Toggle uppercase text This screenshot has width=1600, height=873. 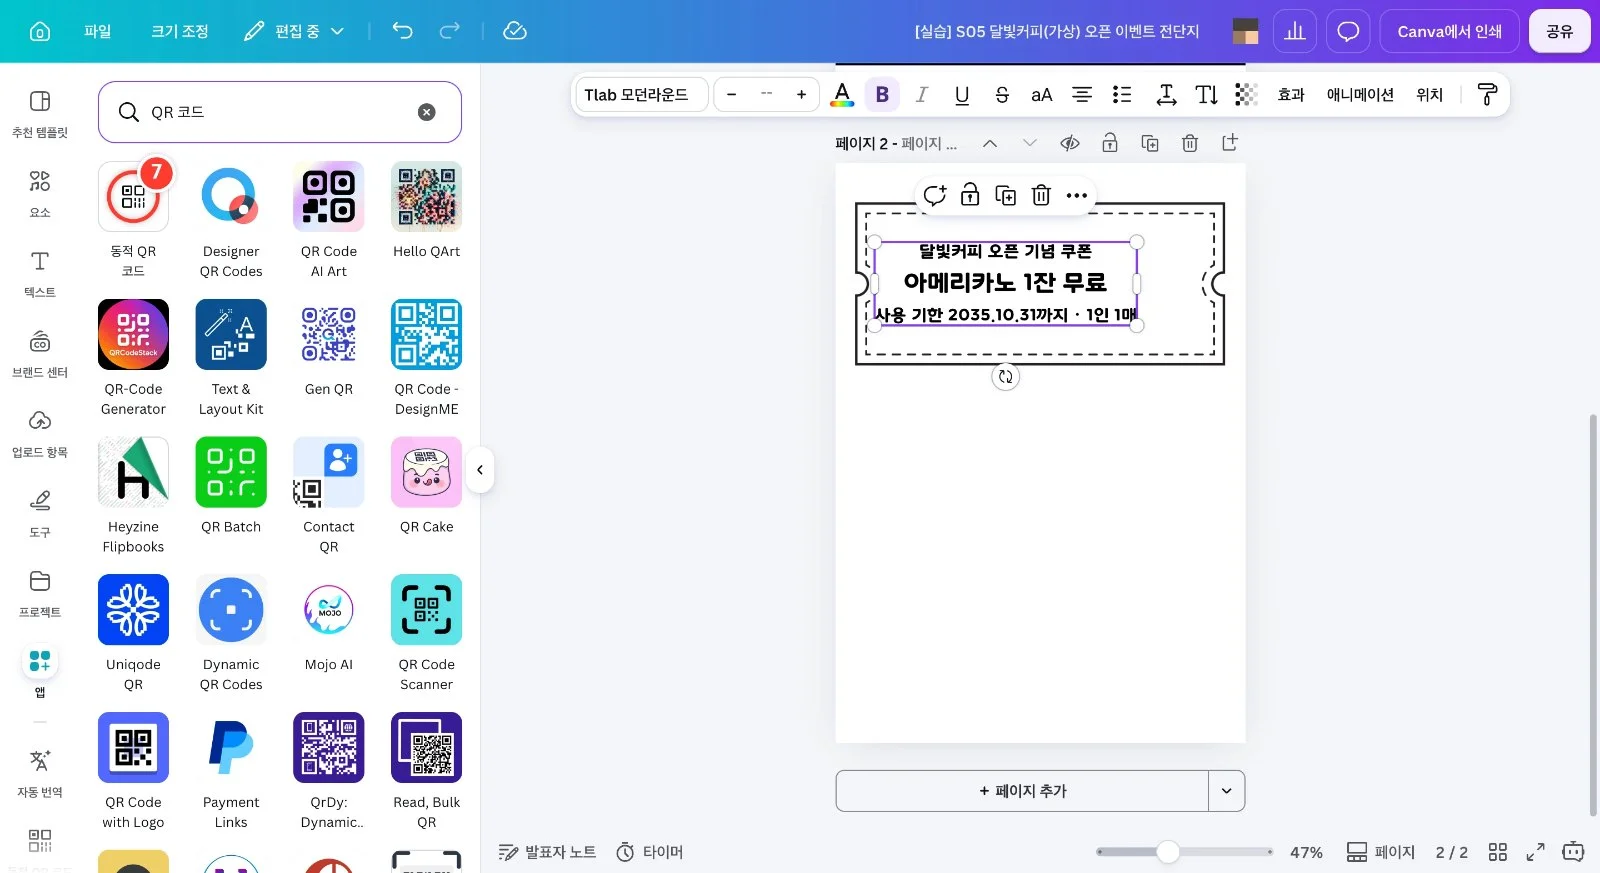[x=1042, y=94]
